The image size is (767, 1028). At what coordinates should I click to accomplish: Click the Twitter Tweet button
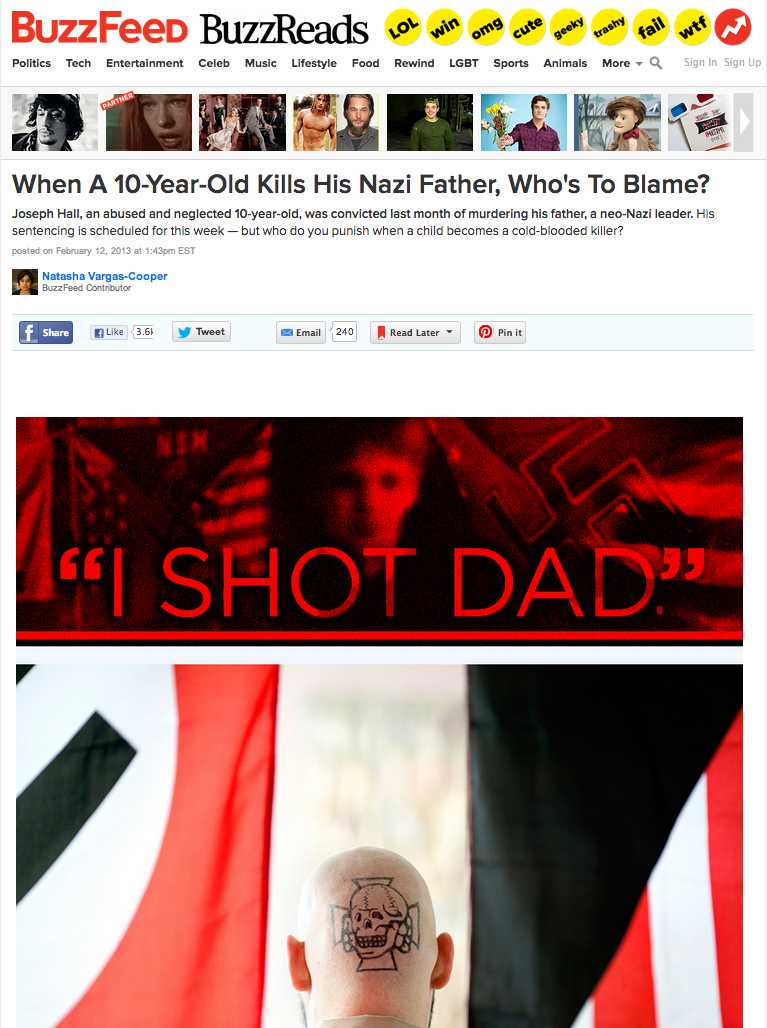201,332
